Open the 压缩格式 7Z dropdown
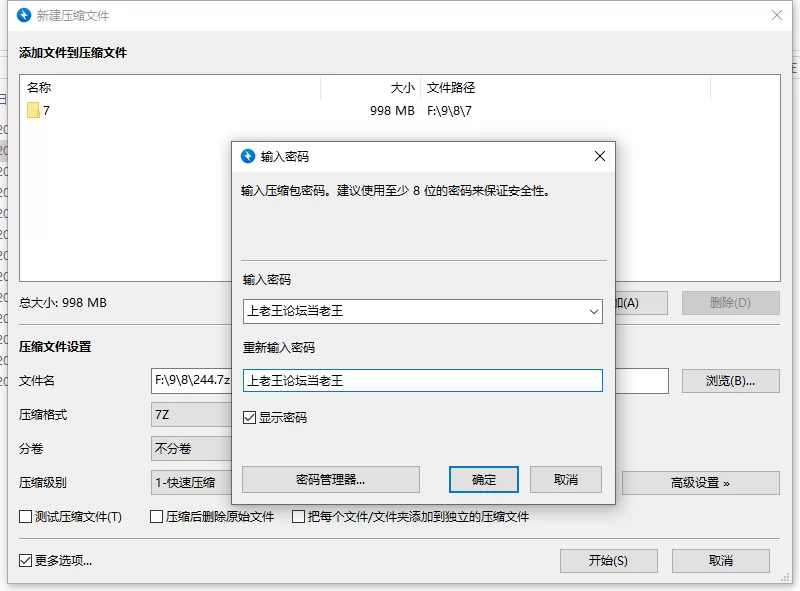 (191, 414)
